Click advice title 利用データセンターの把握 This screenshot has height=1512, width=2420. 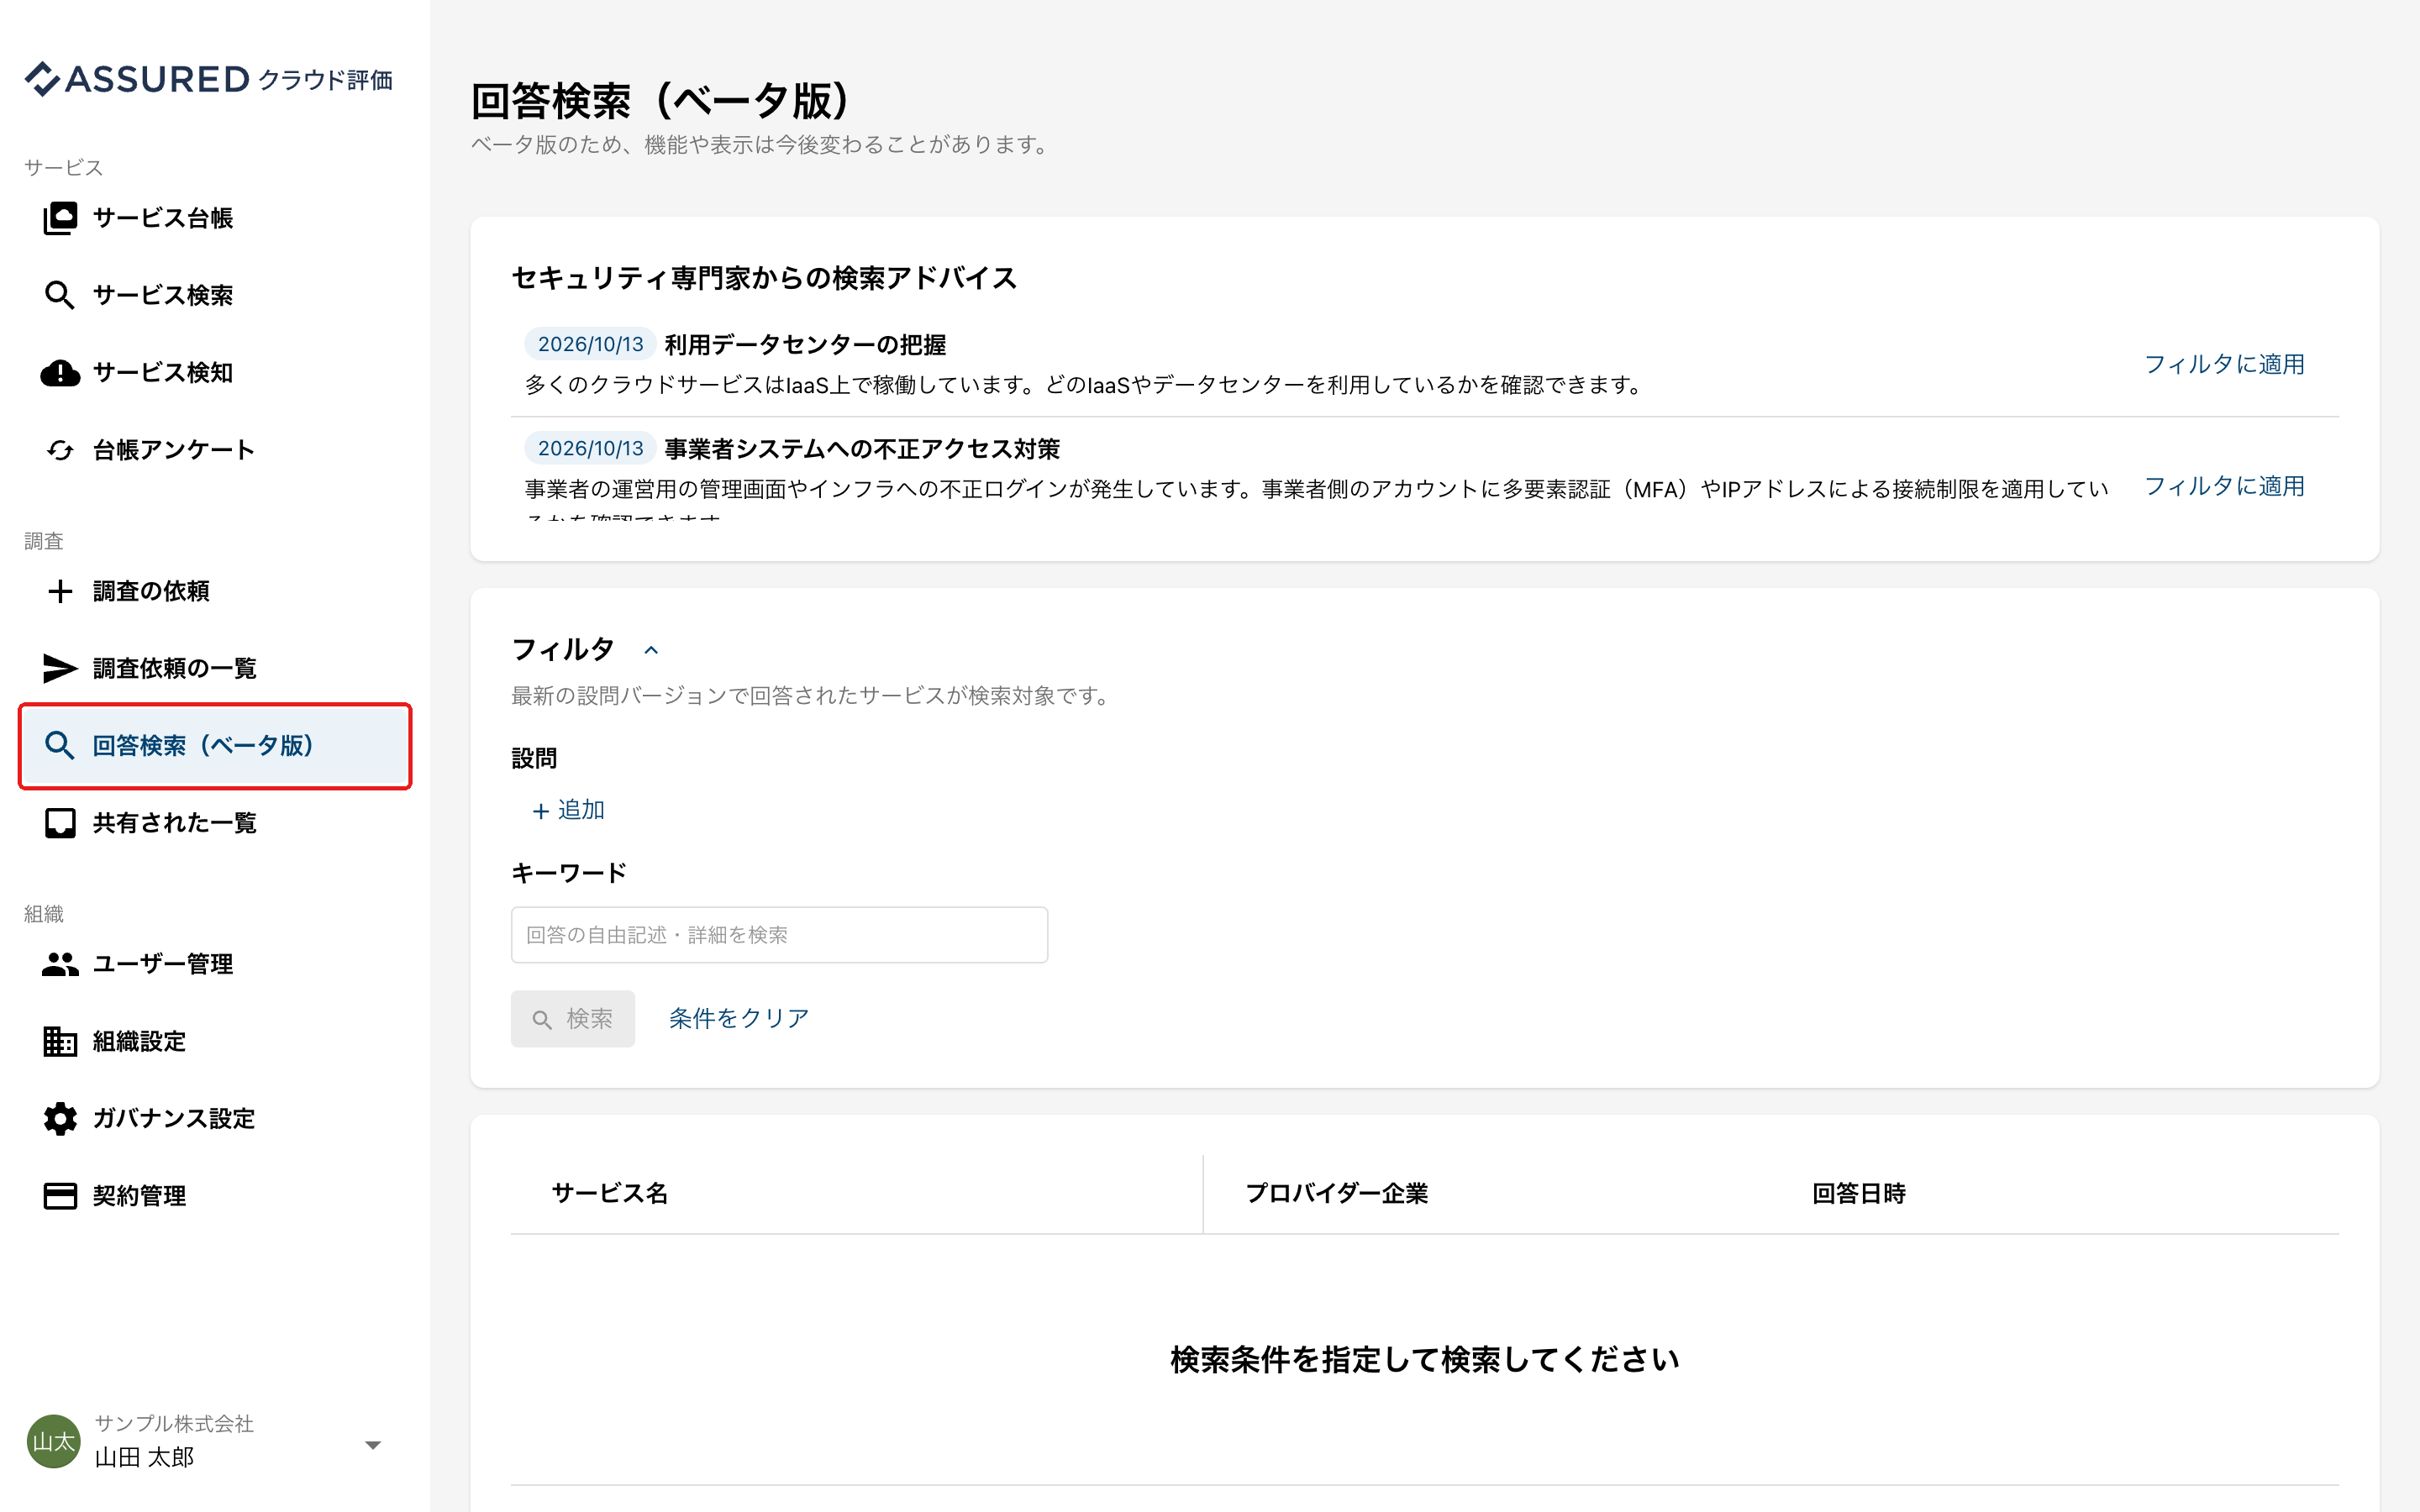tap(805, 345)
